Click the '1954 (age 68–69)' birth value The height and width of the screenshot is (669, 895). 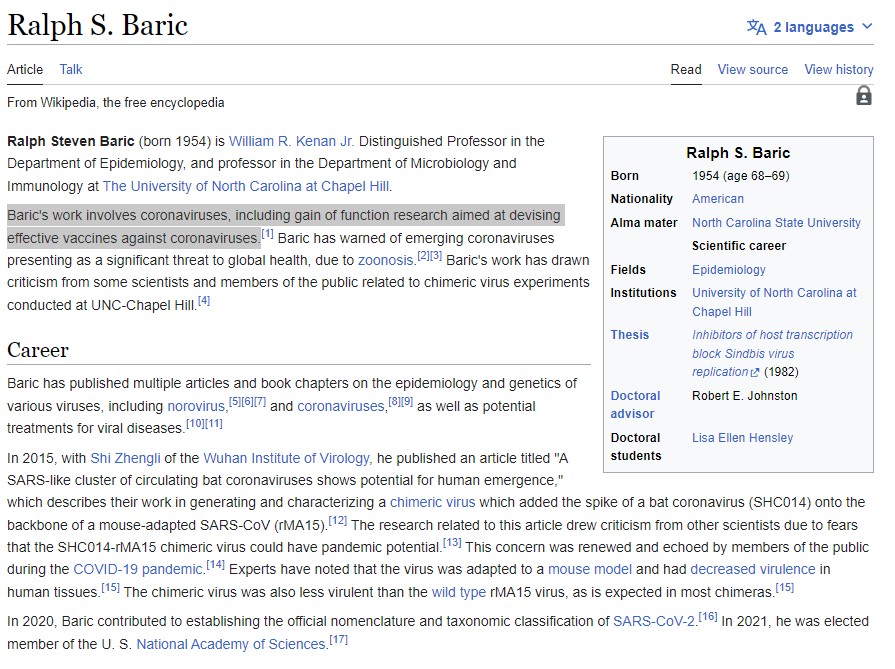741,176
